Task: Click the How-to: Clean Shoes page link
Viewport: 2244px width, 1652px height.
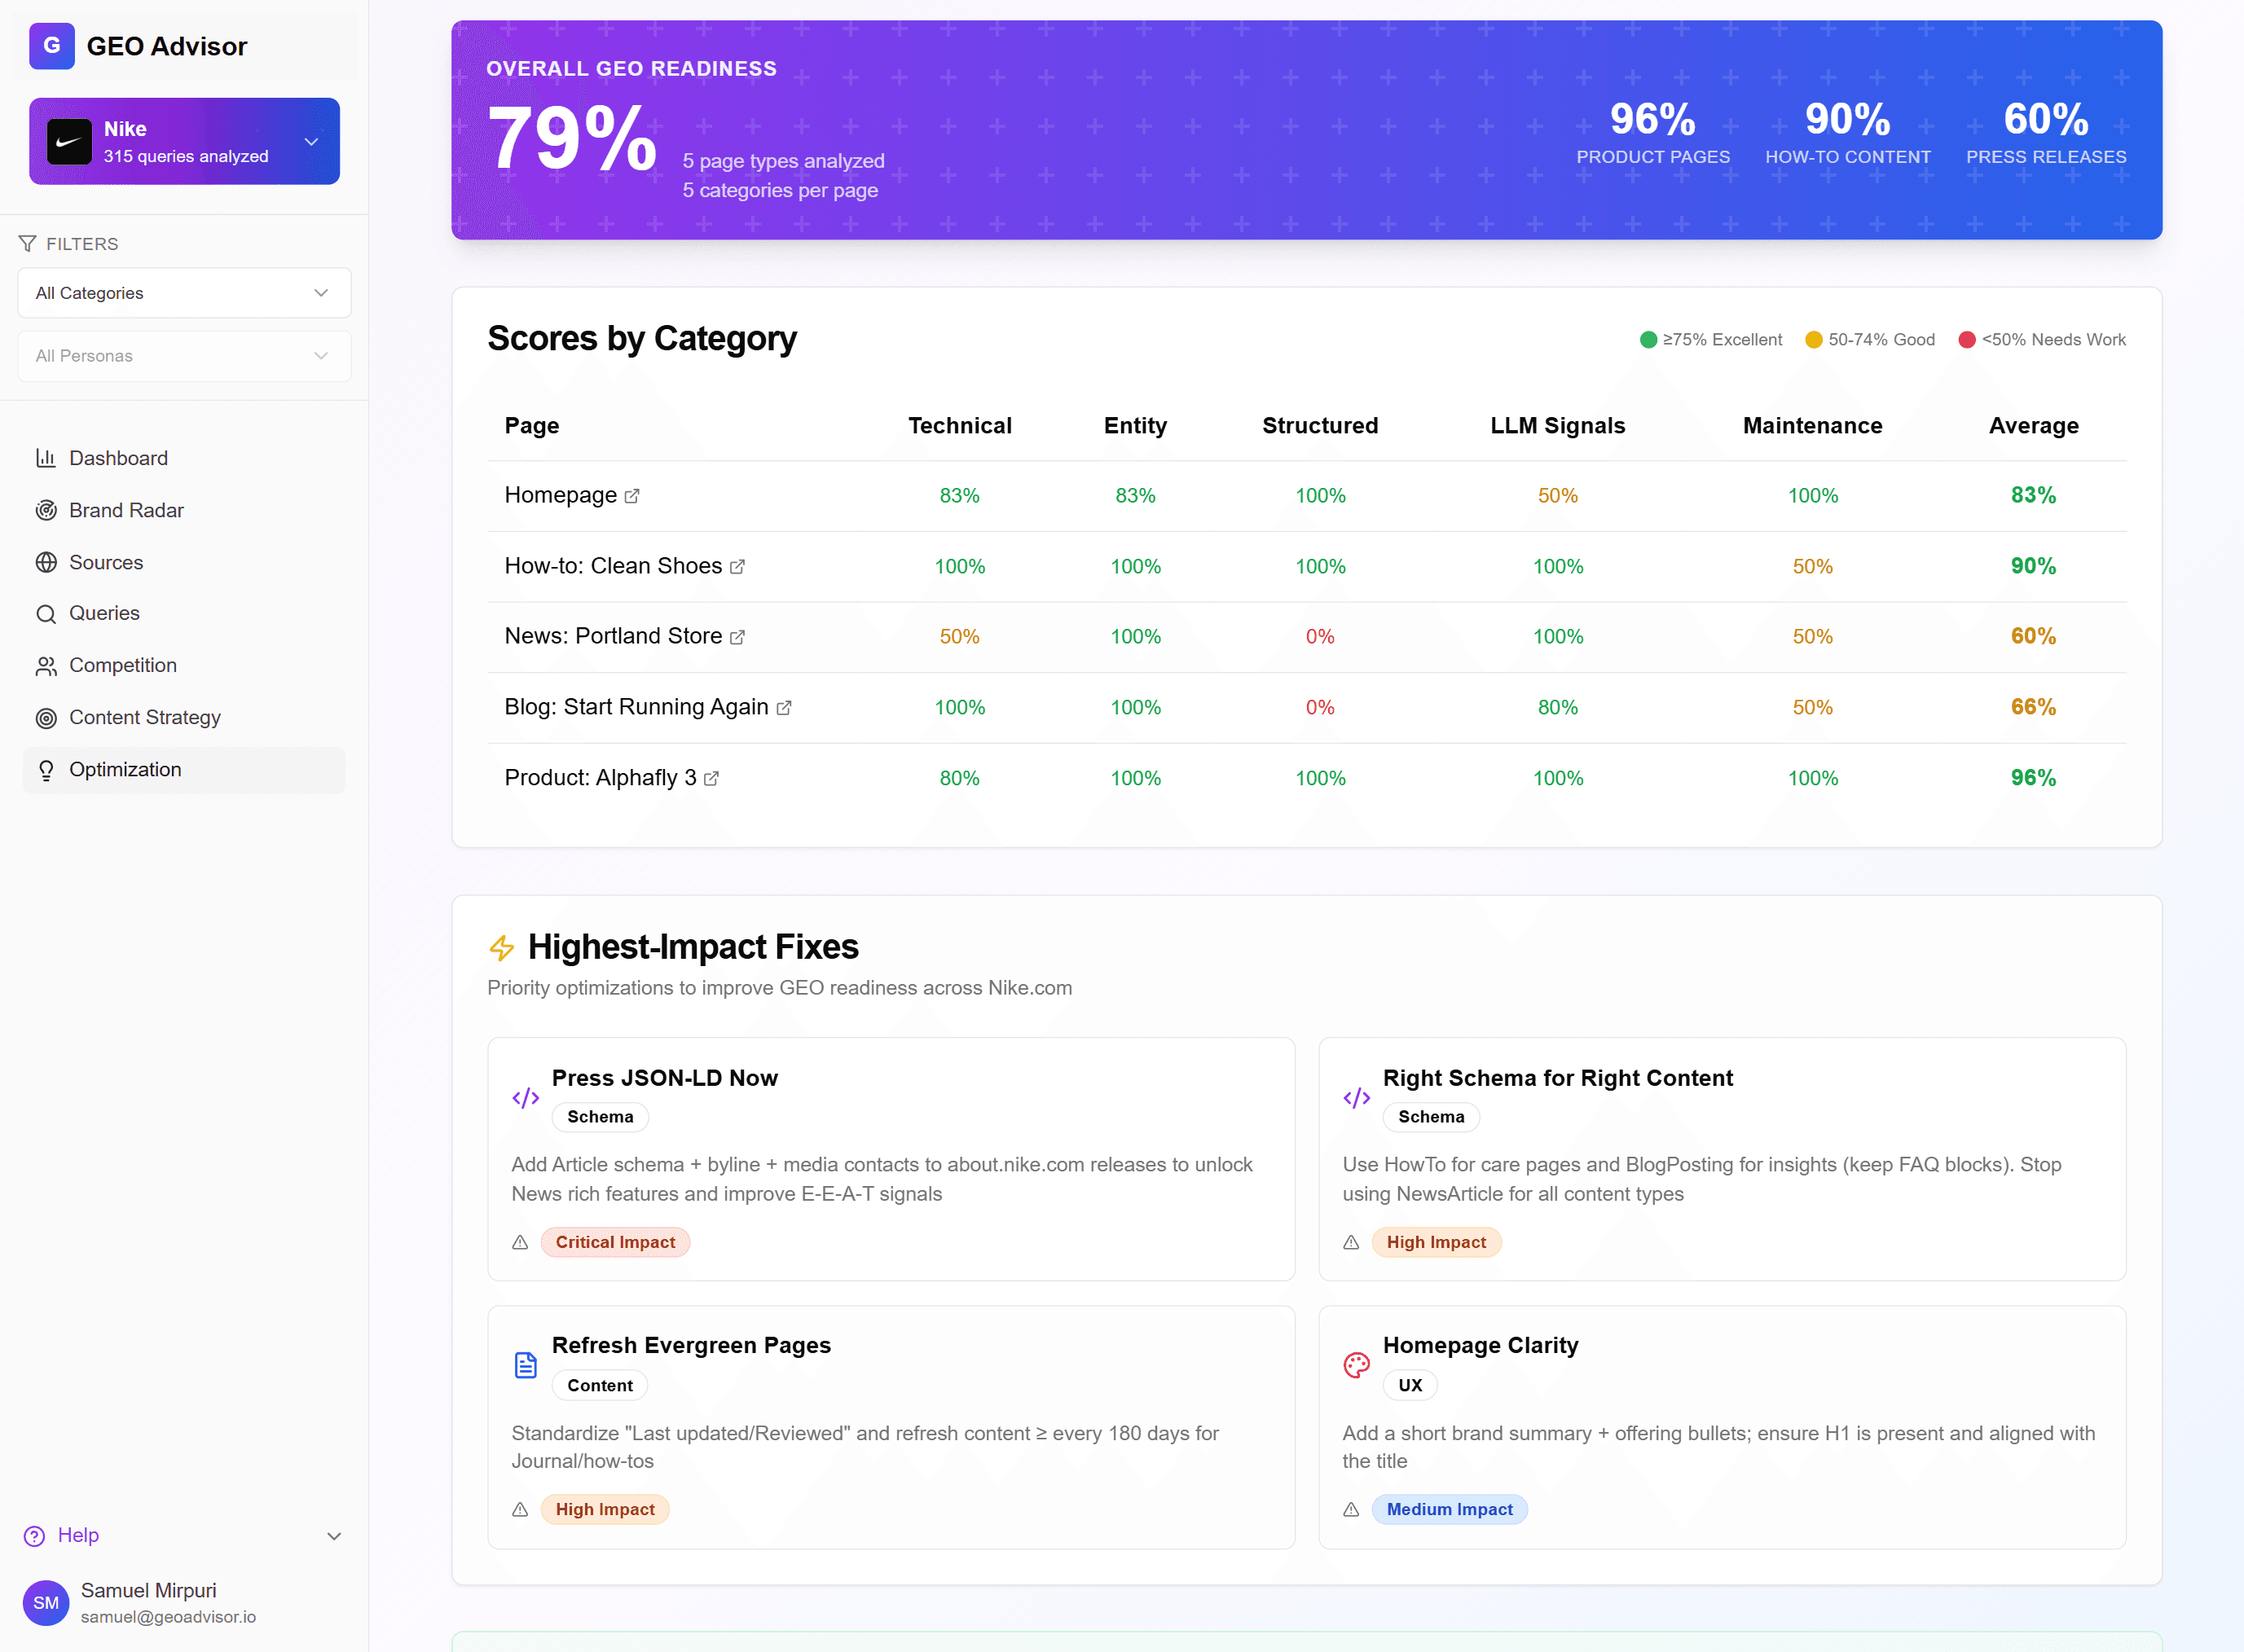Action: [613, 566]
